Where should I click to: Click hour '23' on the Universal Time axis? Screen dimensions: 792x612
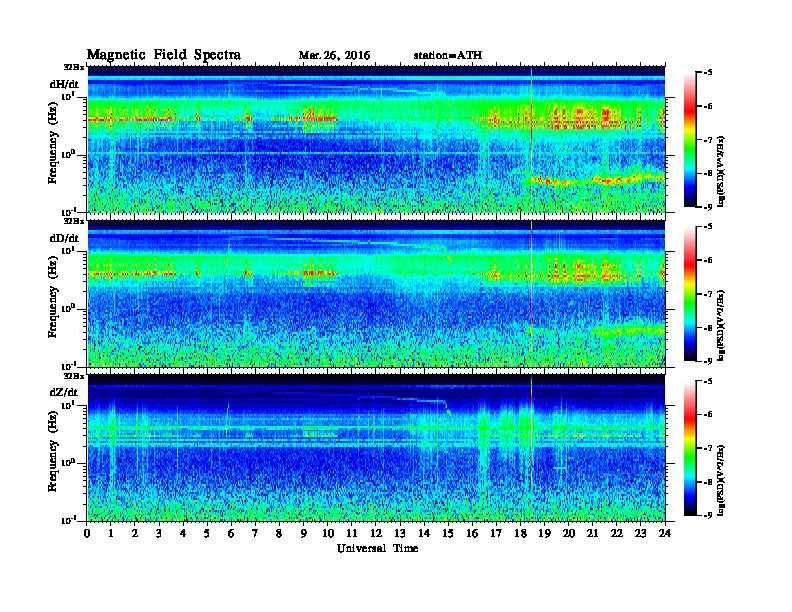(x=640, y=534)
